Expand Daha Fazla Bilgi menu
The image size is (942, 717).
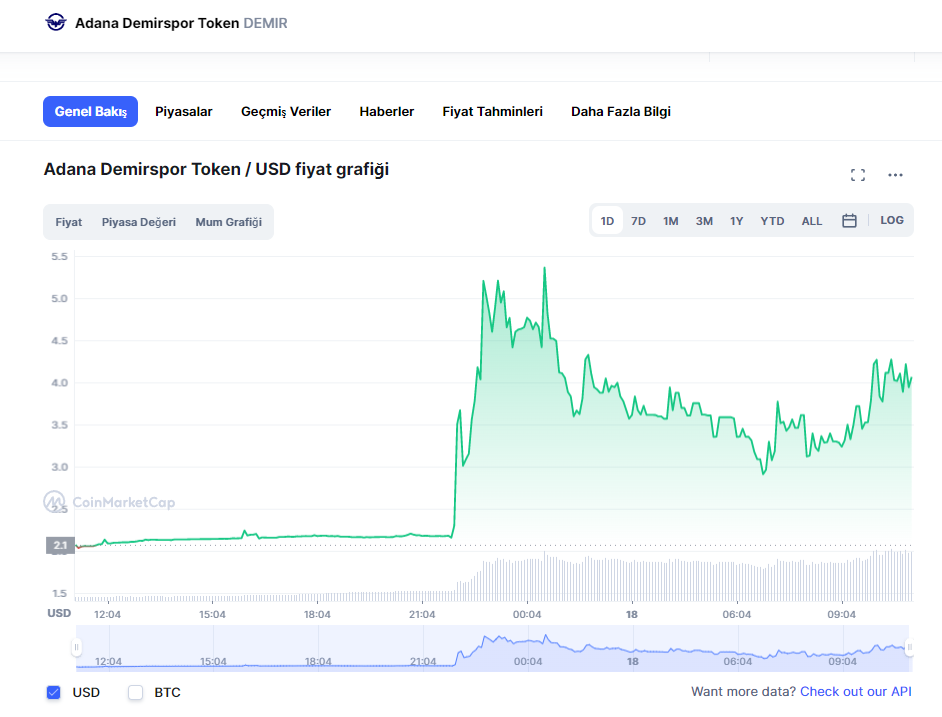[x=620, y=112]
